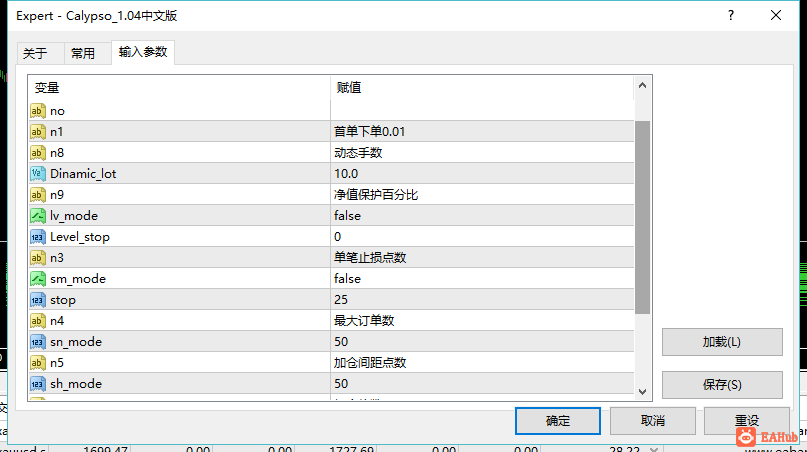The height and width of the screenshot is (452, 807).
Task: Load parameters with 加载(L) button
Action: pyautogui.click(x=722, y=342)
